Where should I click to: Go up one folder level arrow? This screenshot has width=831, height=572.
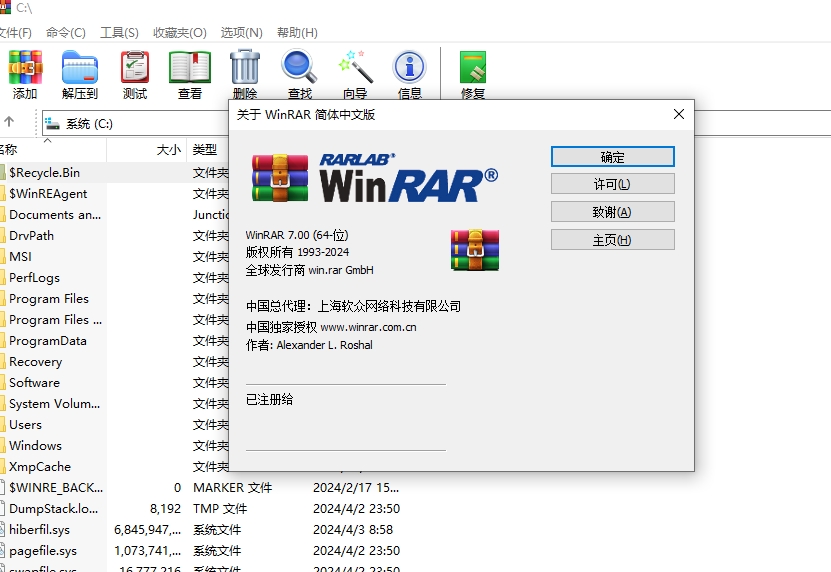tap(9, 121)
